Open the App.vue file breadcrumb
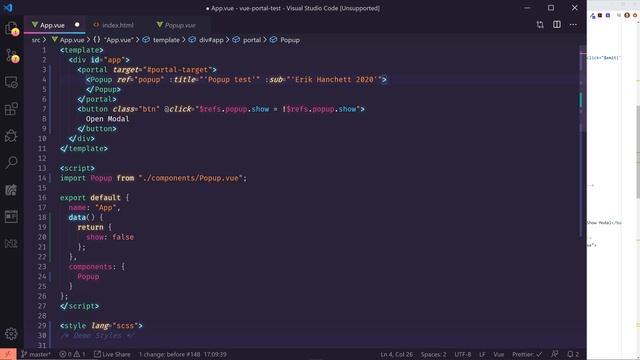 [x=68, y=40]
